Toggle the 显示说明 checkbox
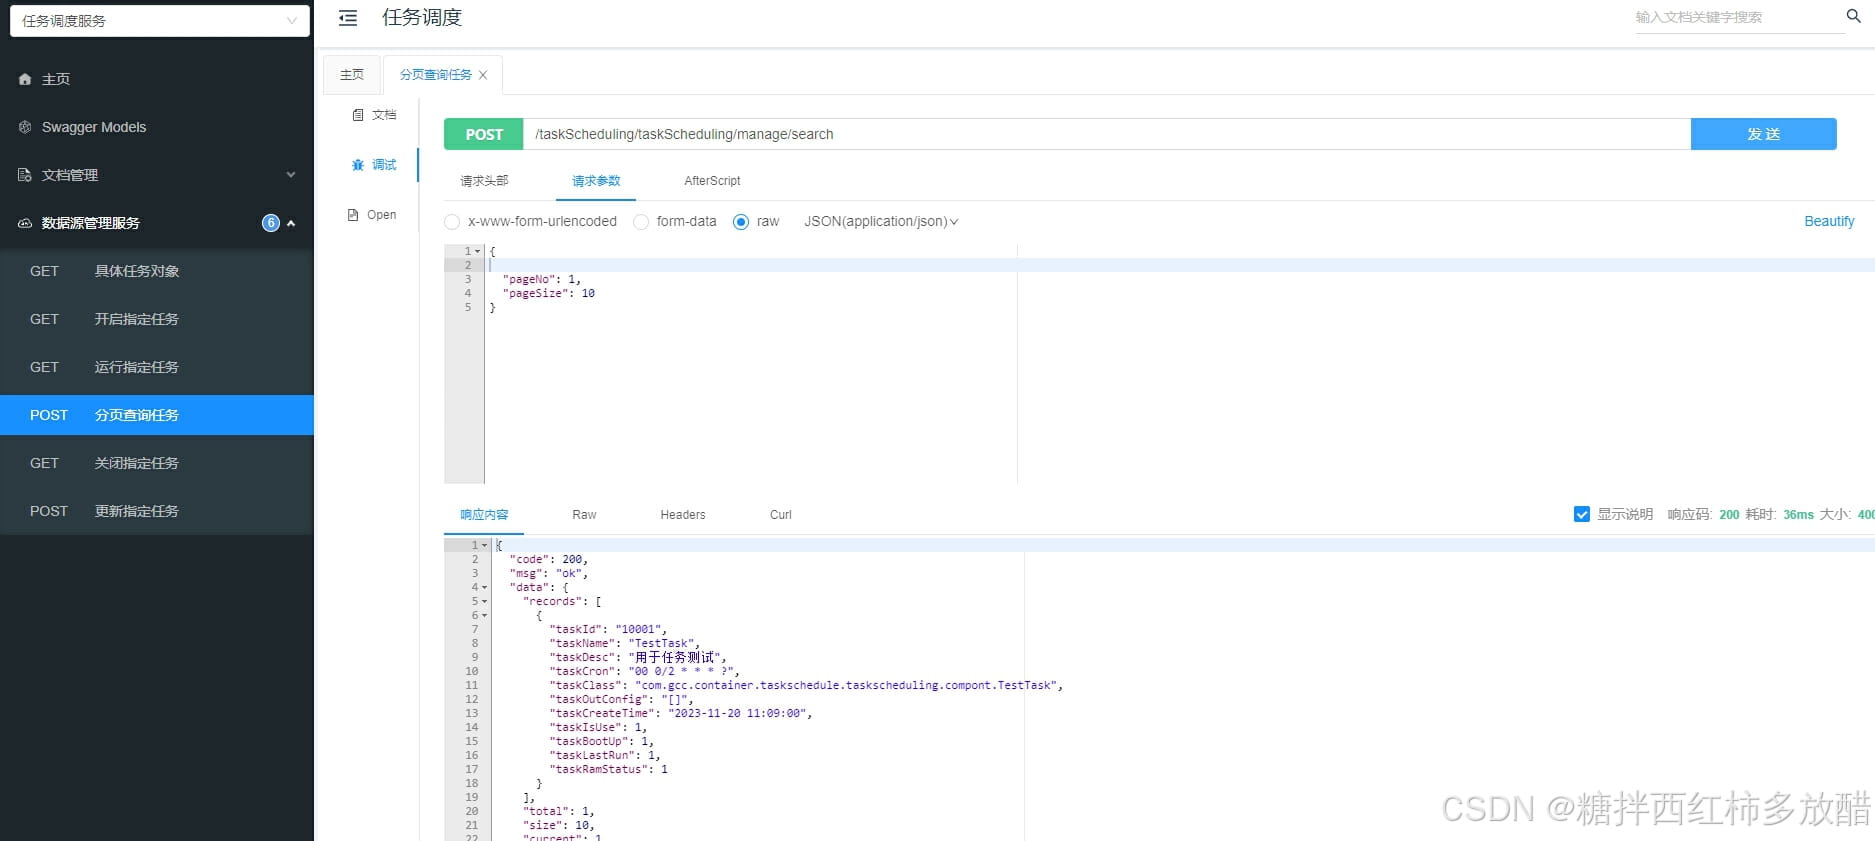This screenshot has height=841, width=1875. pyautogui.click(x=1582, y=514)
